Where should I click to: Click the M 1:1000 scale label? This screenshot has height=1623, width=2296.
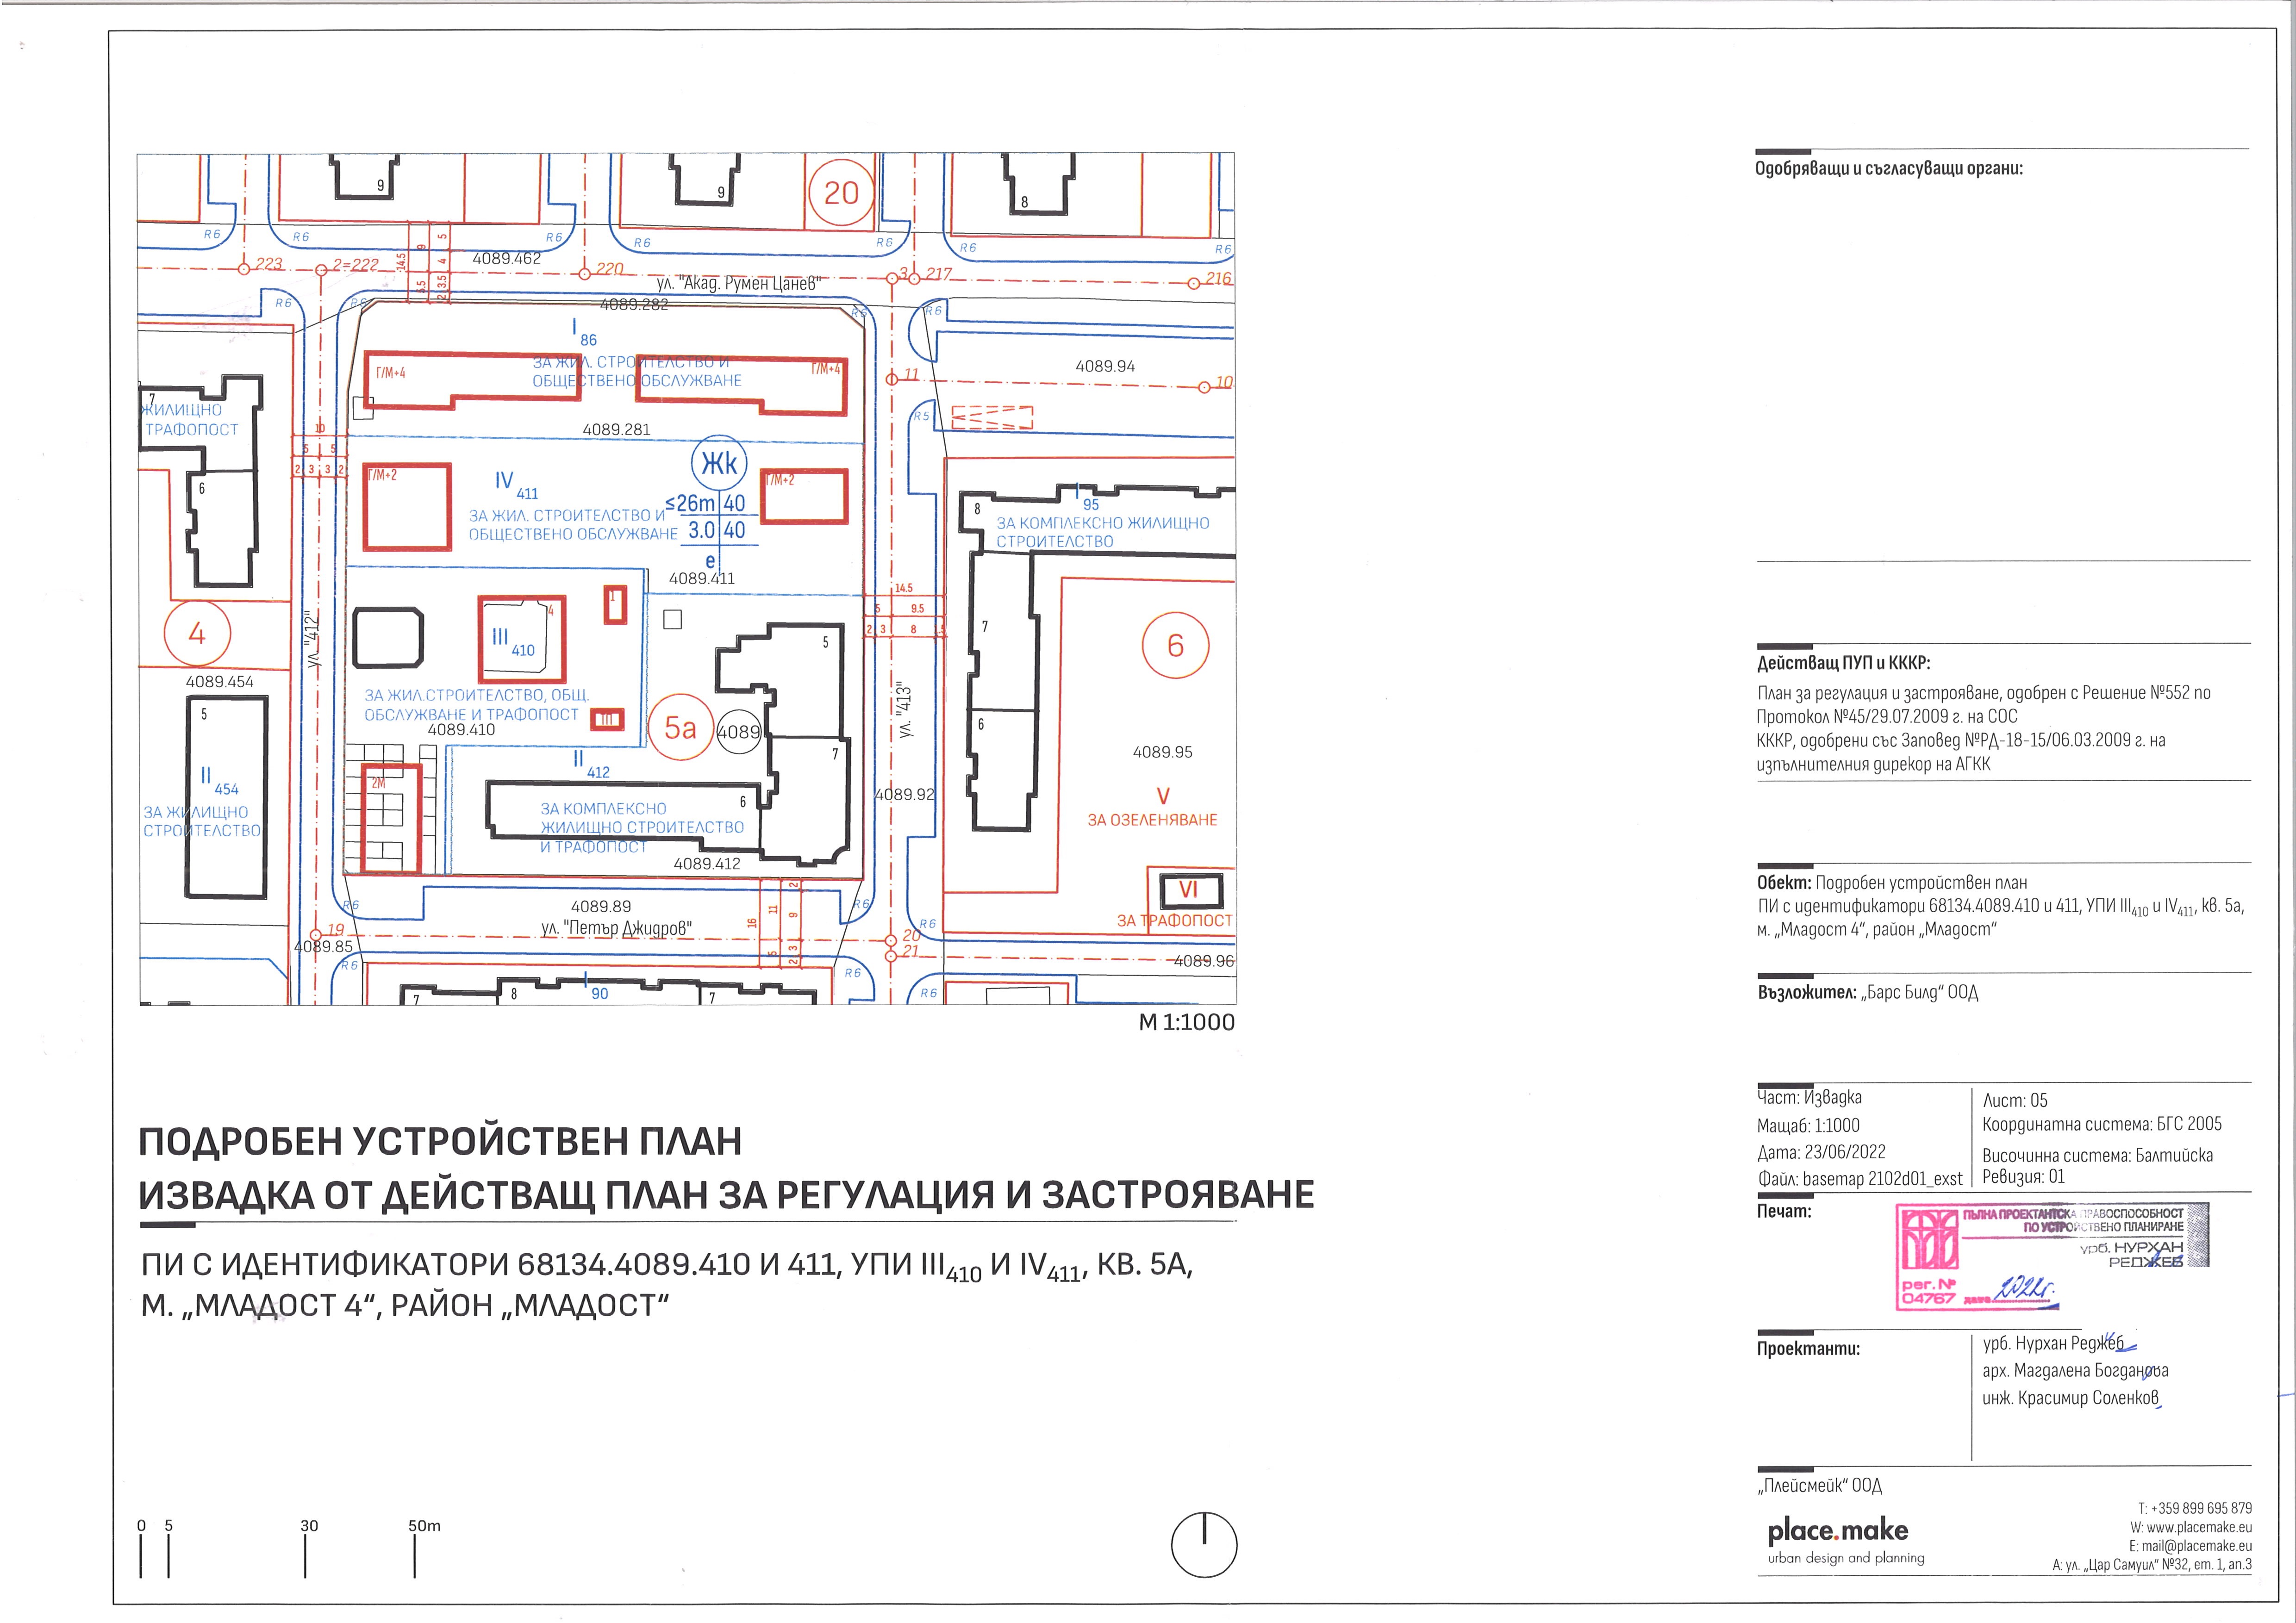point(1186,1022)
